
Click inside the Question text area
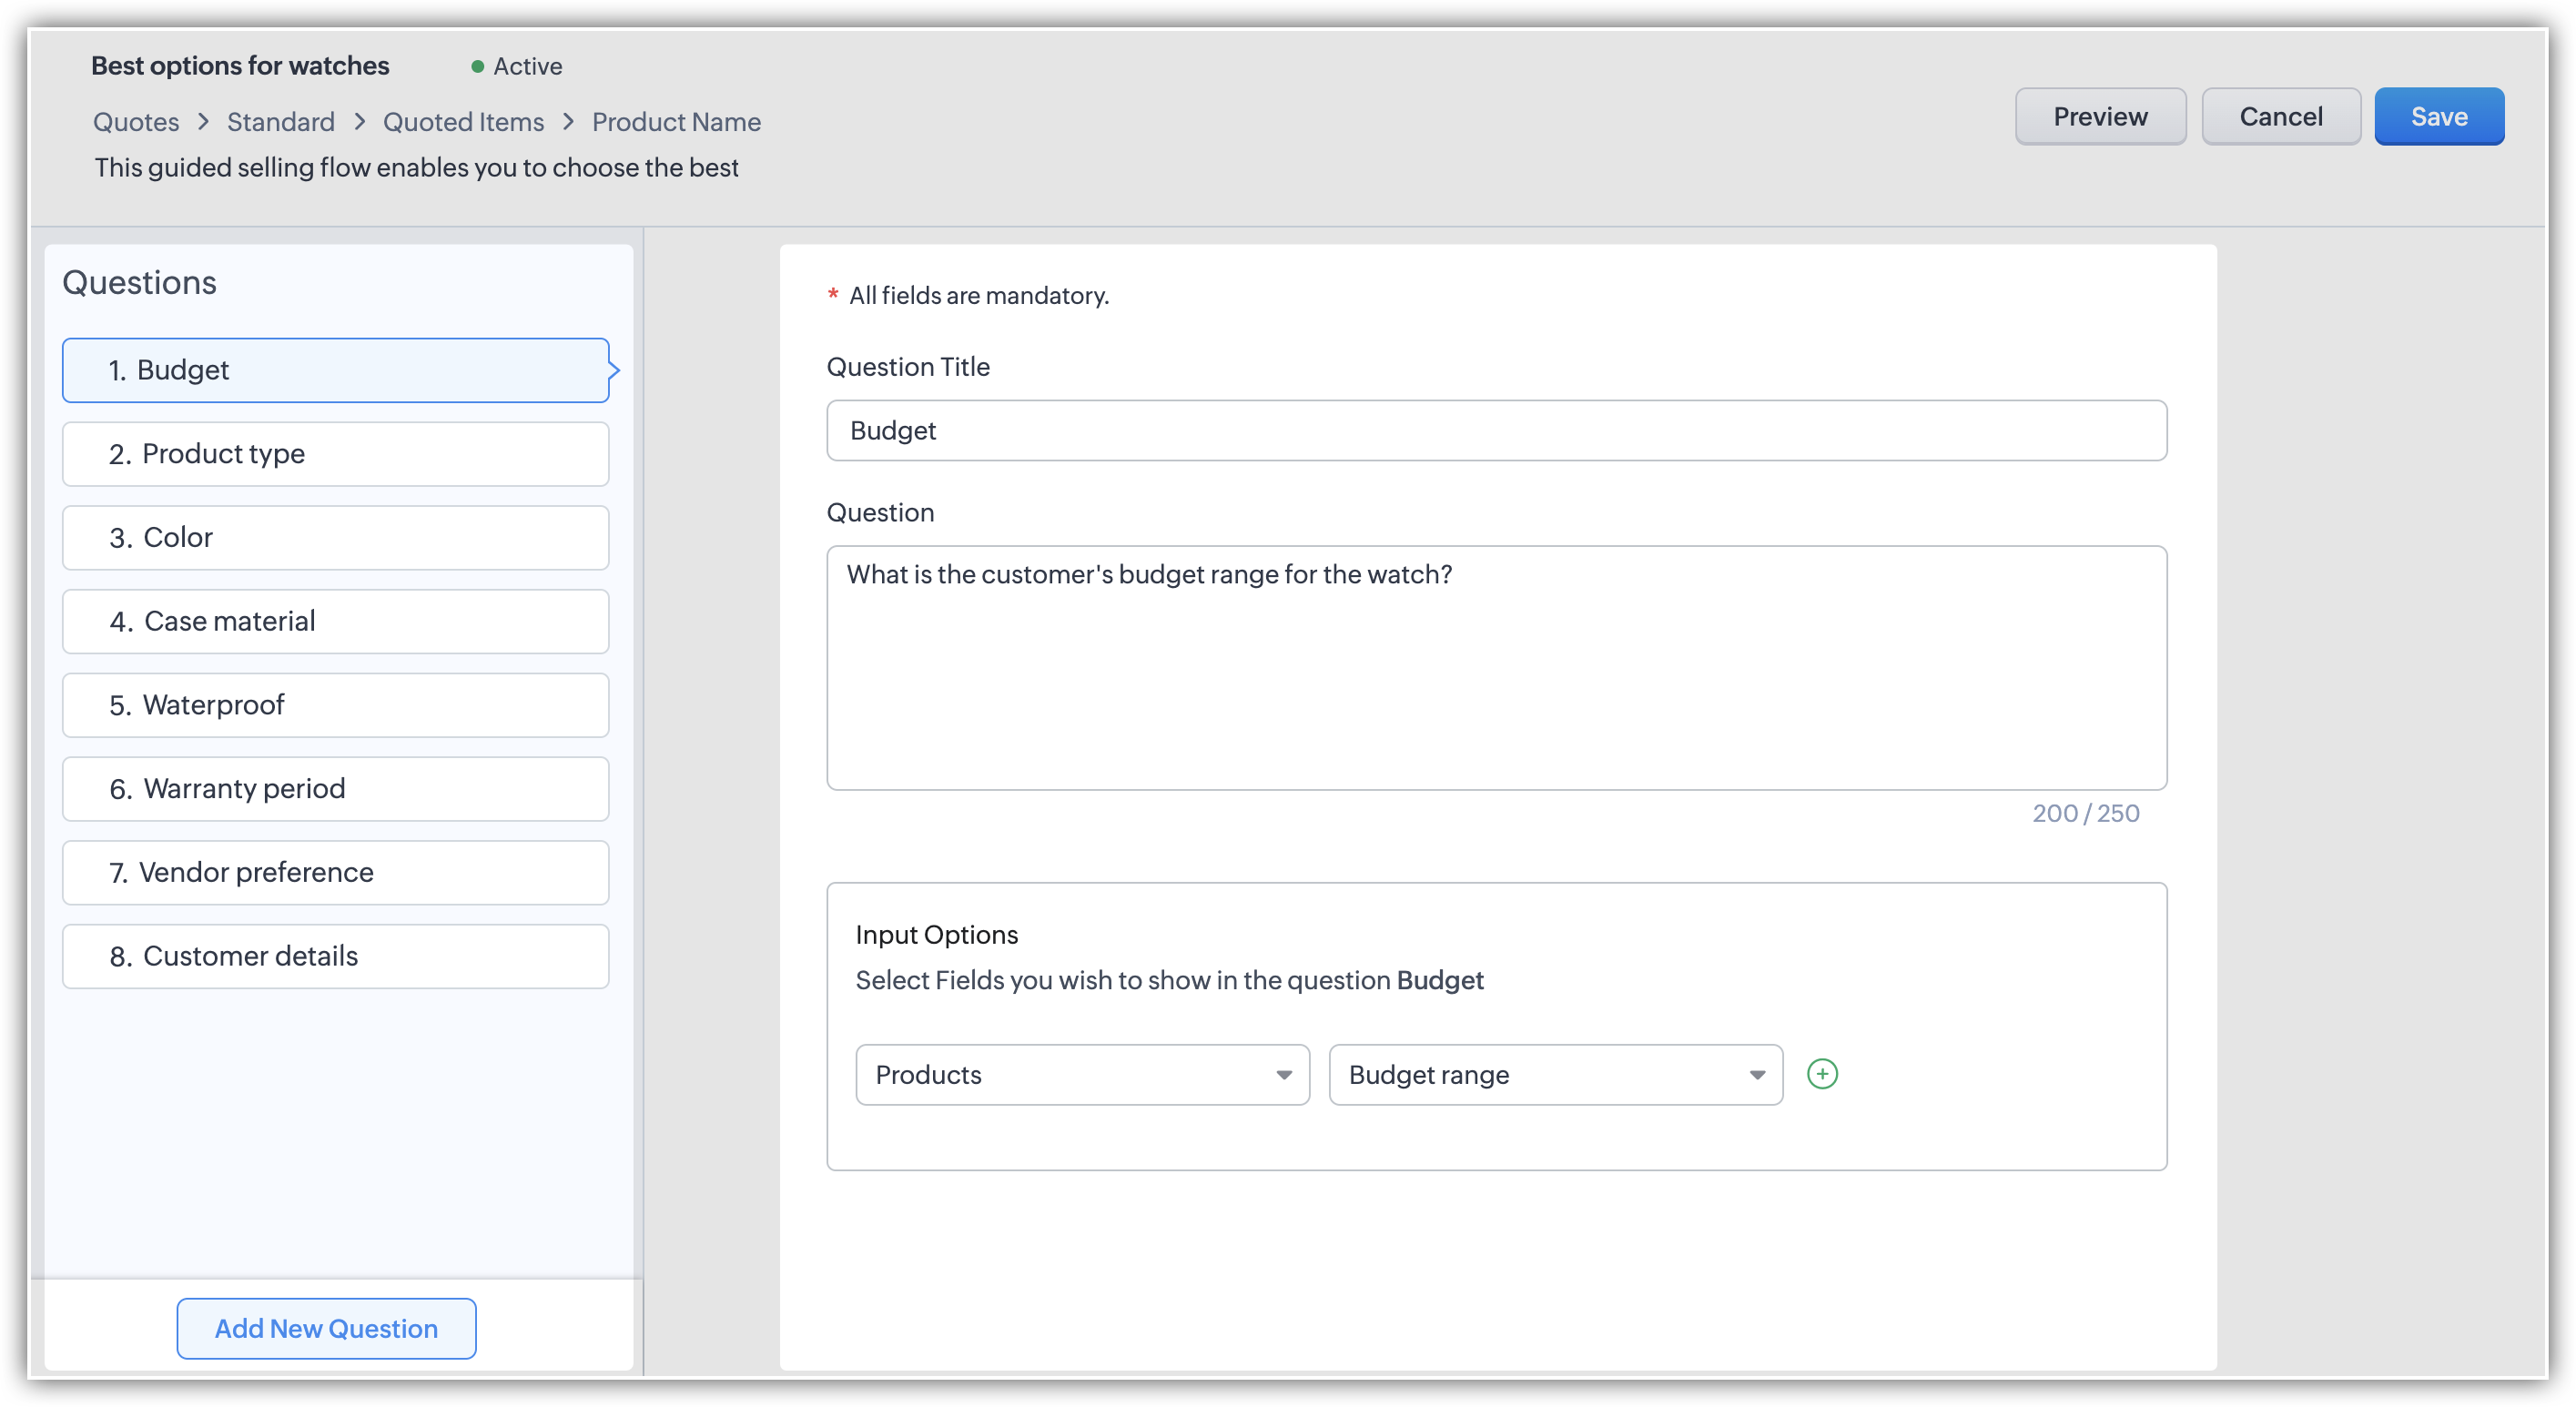1496,667
